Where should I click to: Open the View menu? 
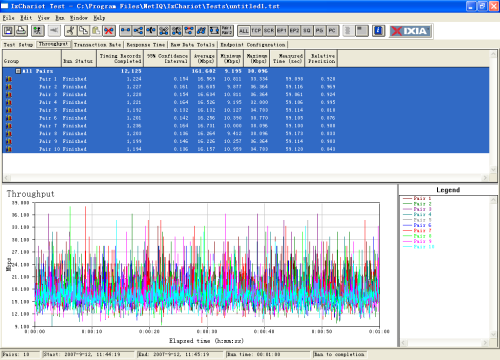coord(44,18)
